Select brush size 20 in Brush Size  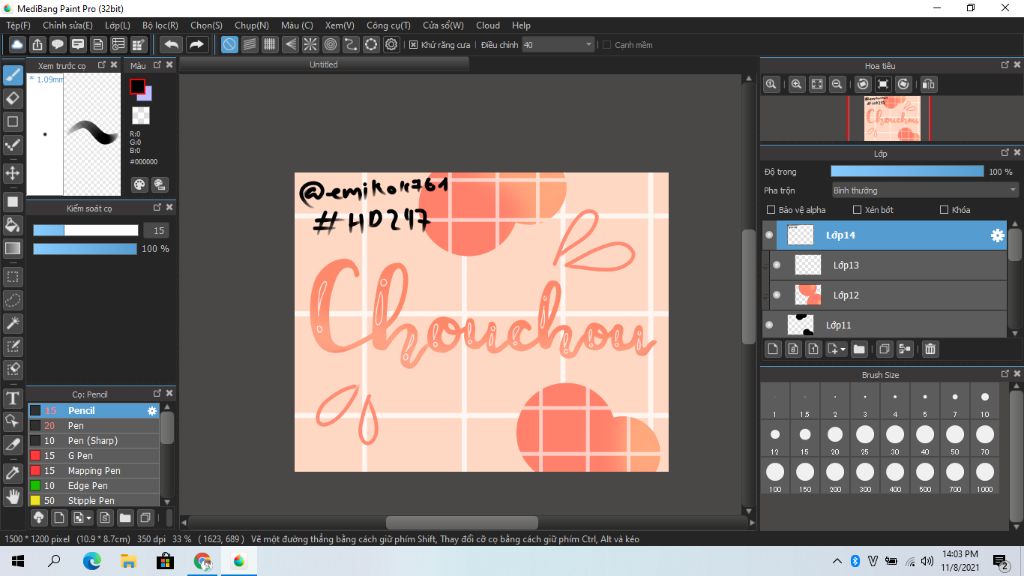pos(835,438)
